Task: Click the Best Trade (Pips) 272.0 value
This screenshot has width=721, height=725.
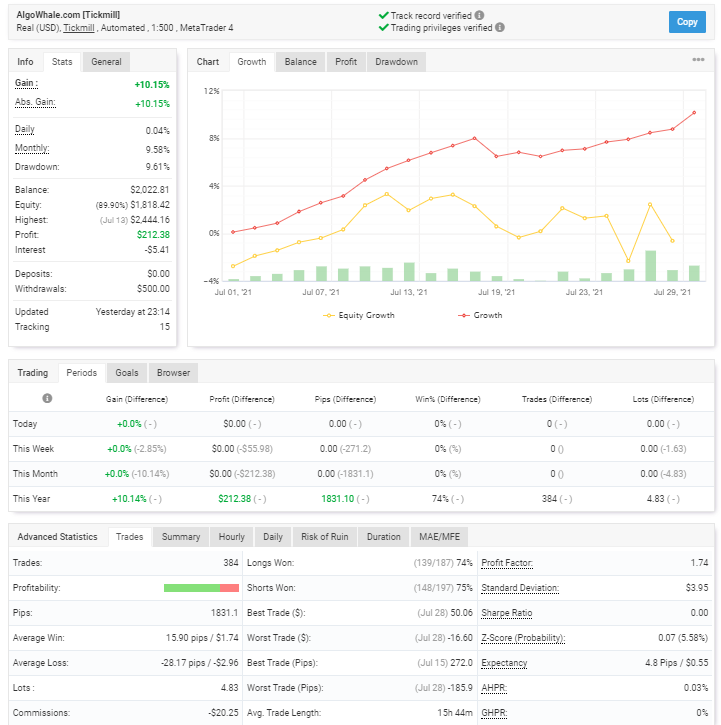Action: click(462, 663)
